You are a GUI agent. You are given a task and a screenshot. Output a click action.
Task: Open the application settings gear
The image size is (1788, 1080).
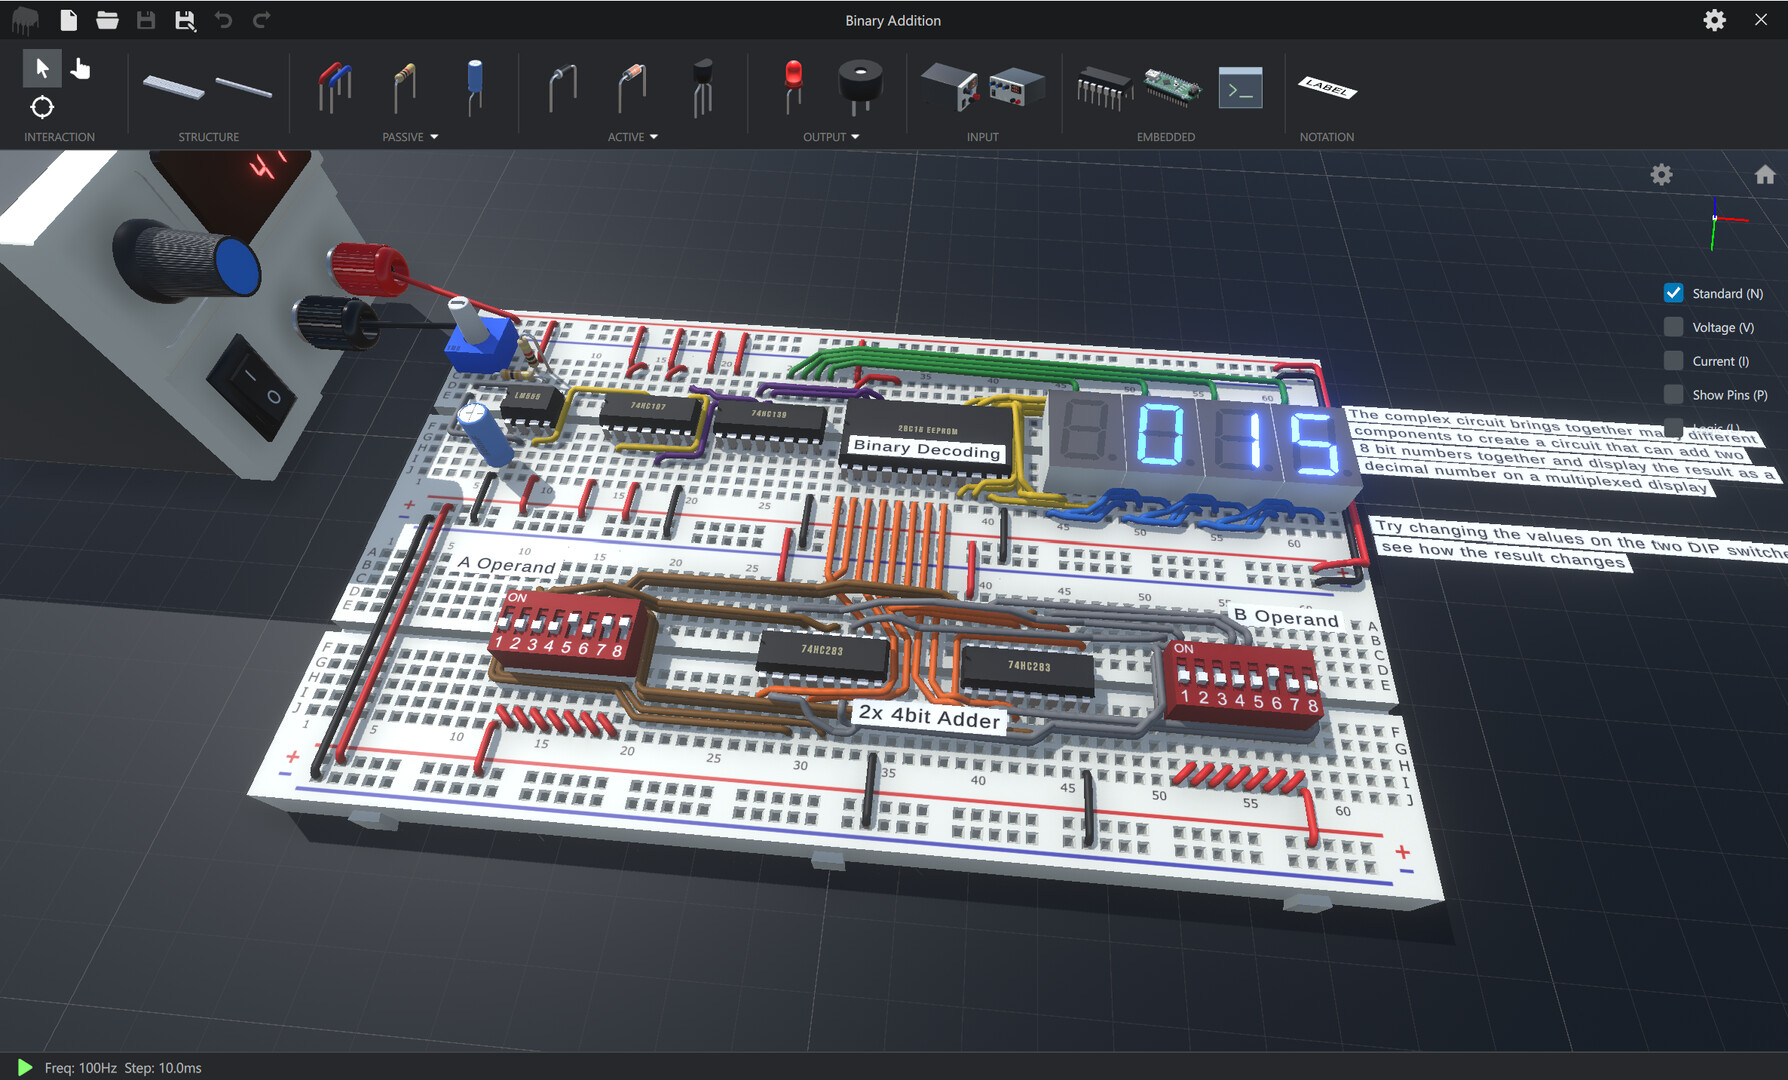click(1714, 20)
